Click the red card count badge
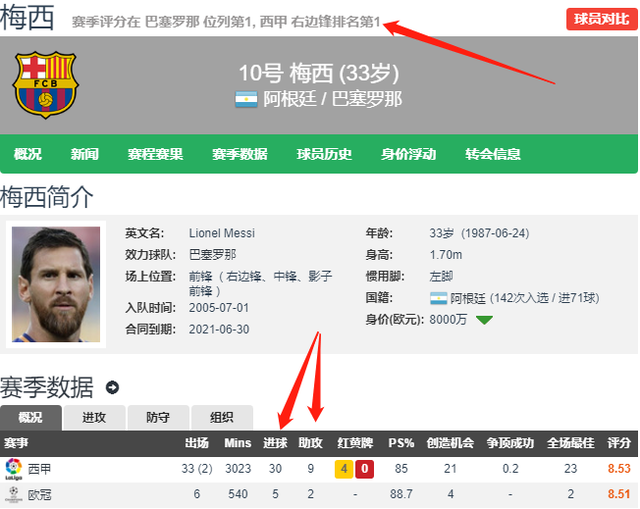 coord(364,469)
